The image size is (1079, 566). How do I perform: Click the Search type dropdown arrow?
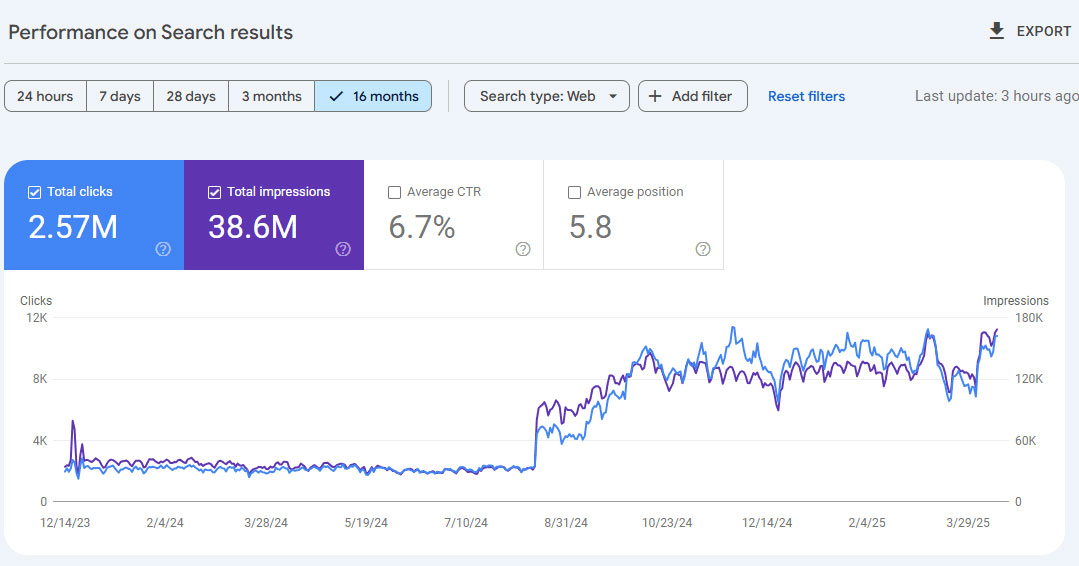(612, 96)
